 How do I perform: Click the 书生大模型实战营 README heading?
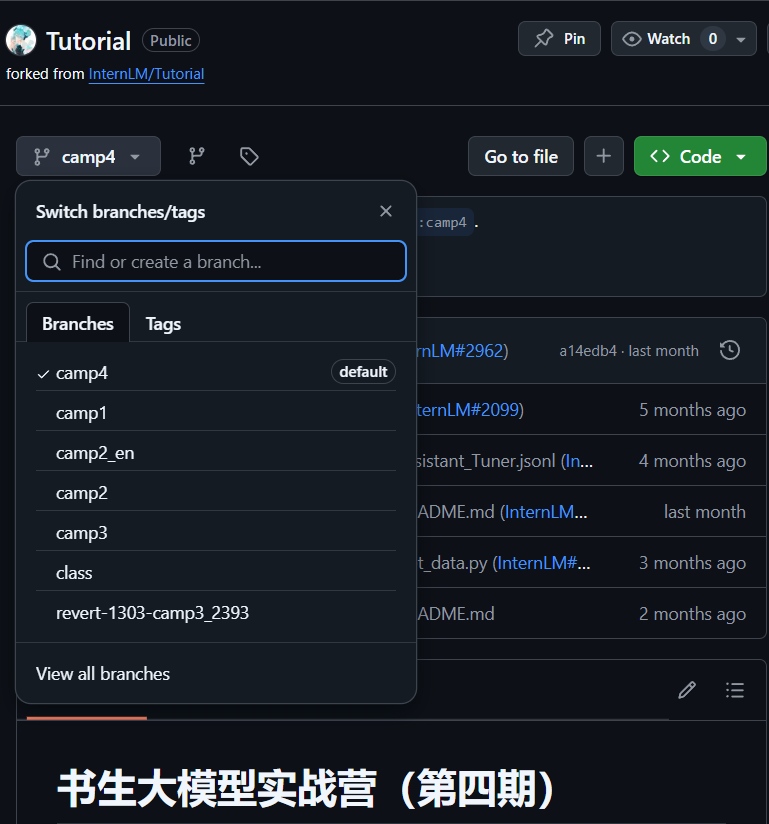pos(305,789)
